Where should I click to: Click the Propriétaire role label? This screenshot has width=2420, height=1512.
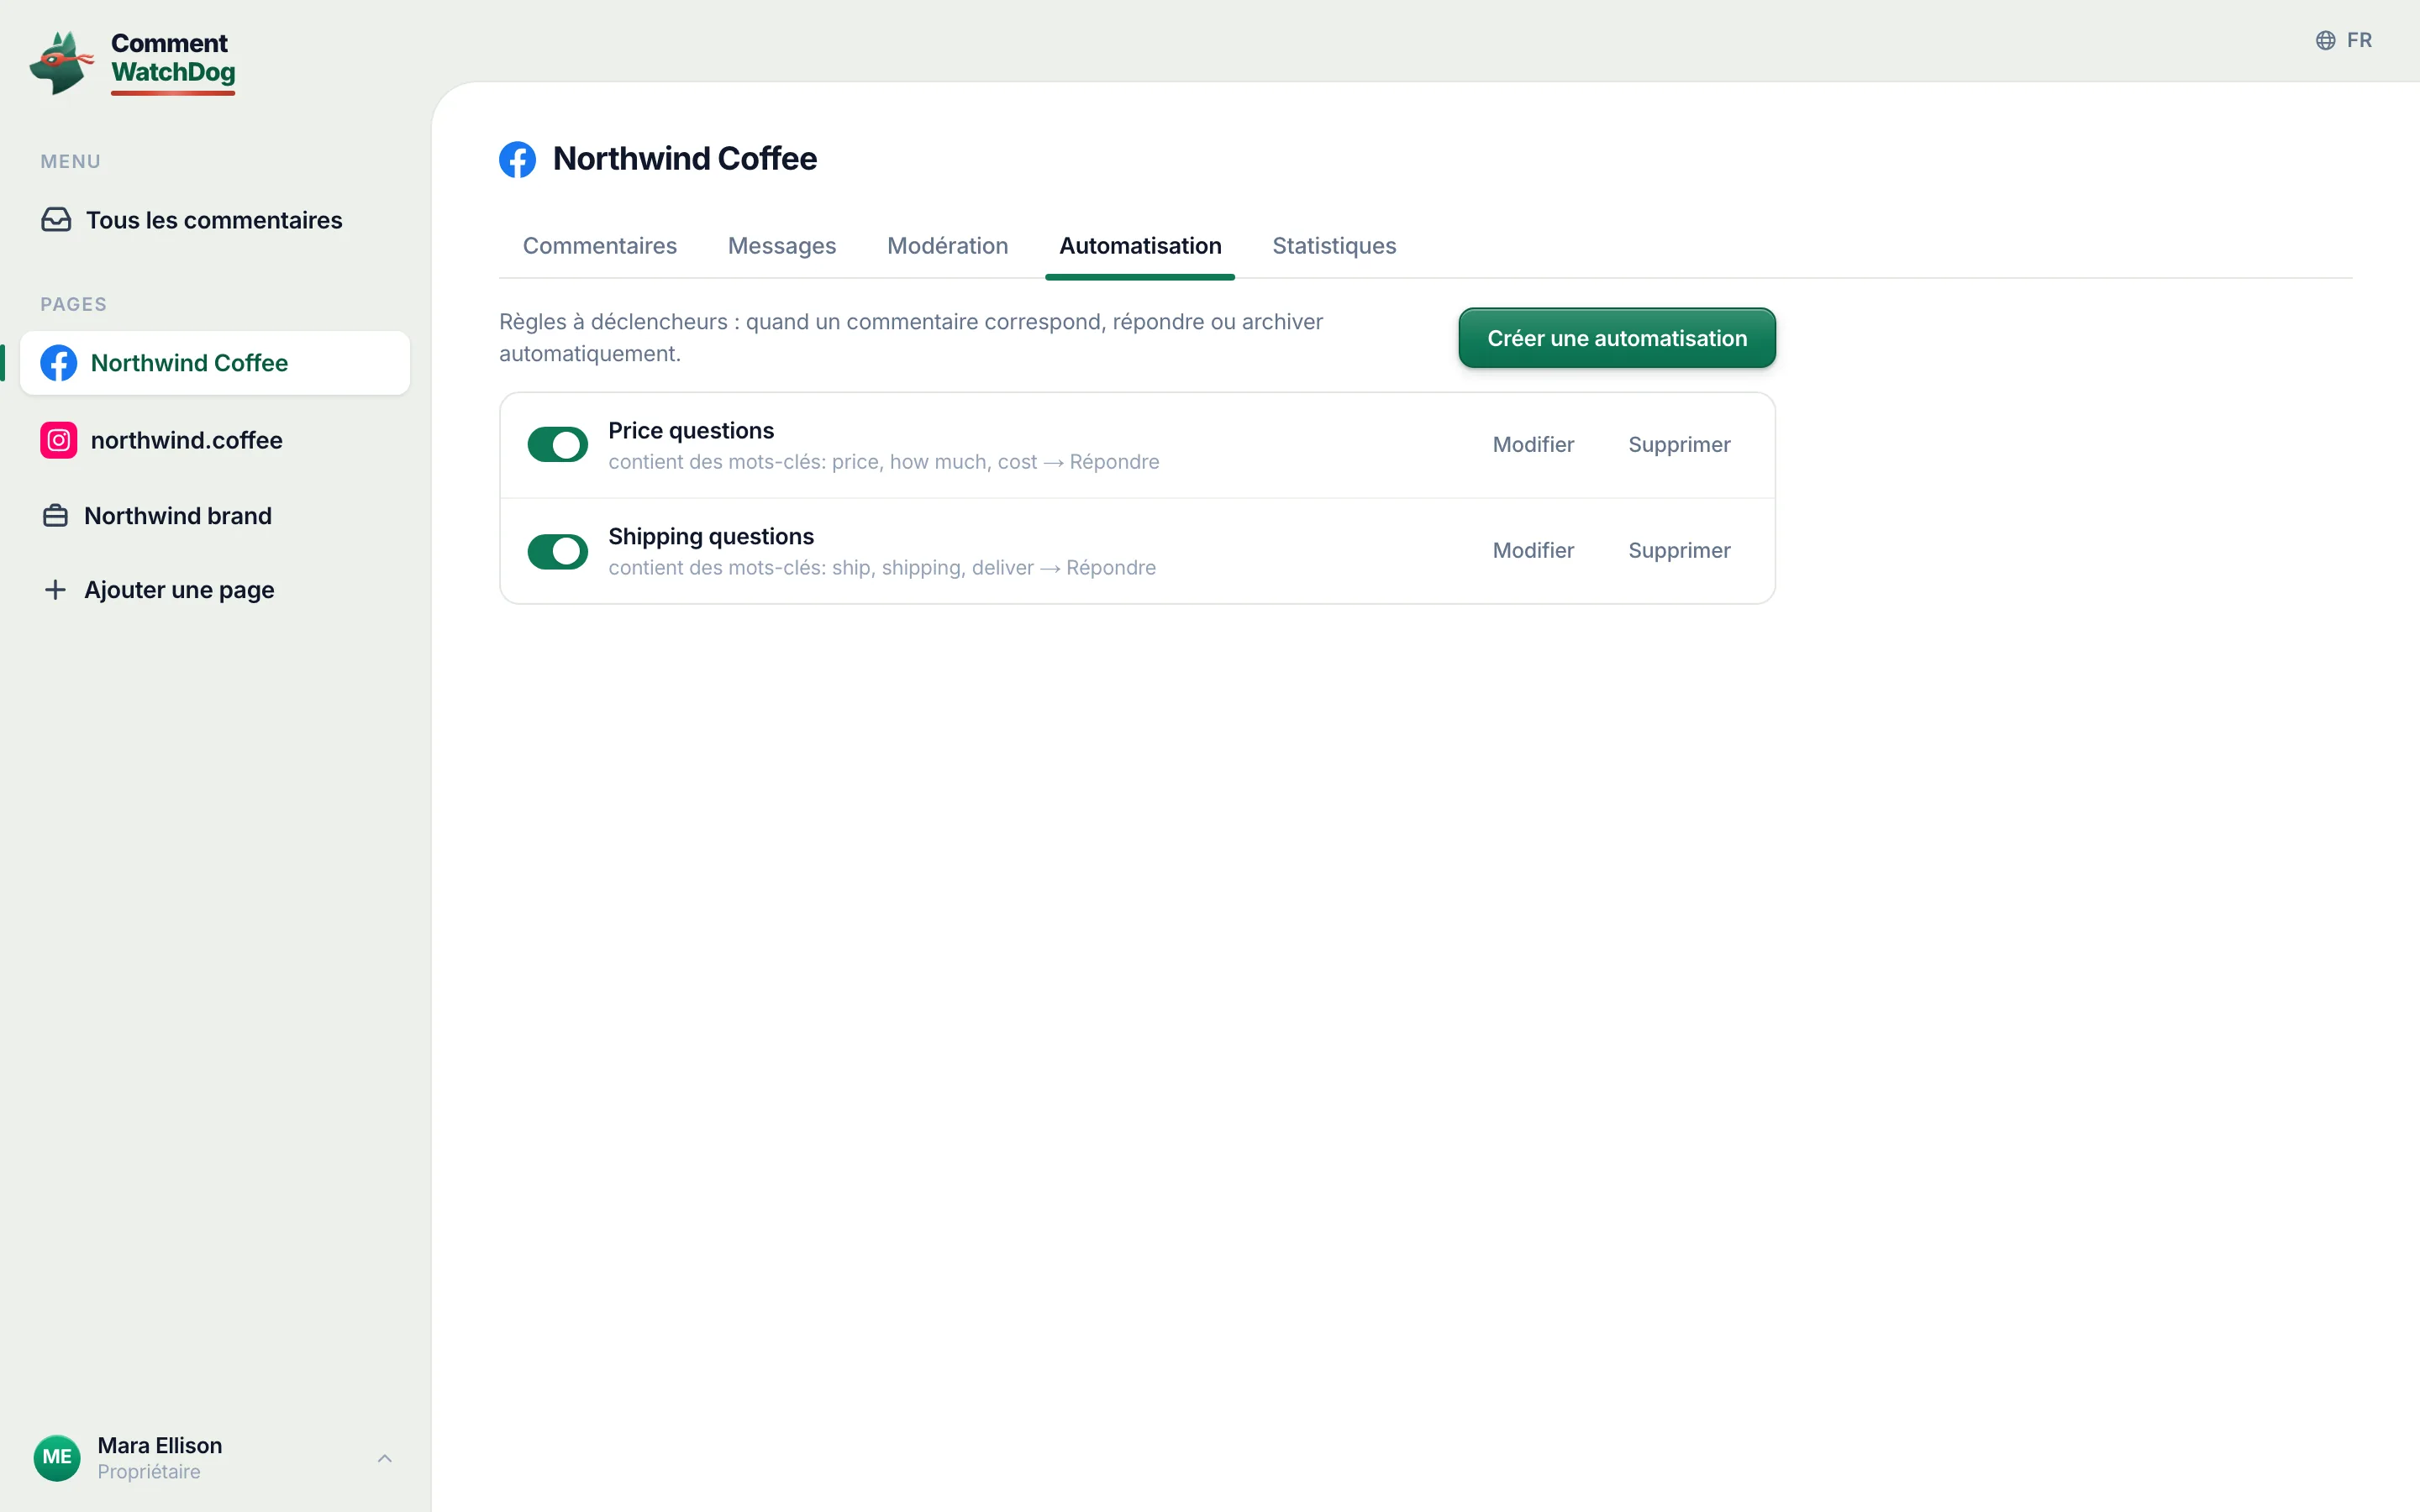tap(149, 1472)
